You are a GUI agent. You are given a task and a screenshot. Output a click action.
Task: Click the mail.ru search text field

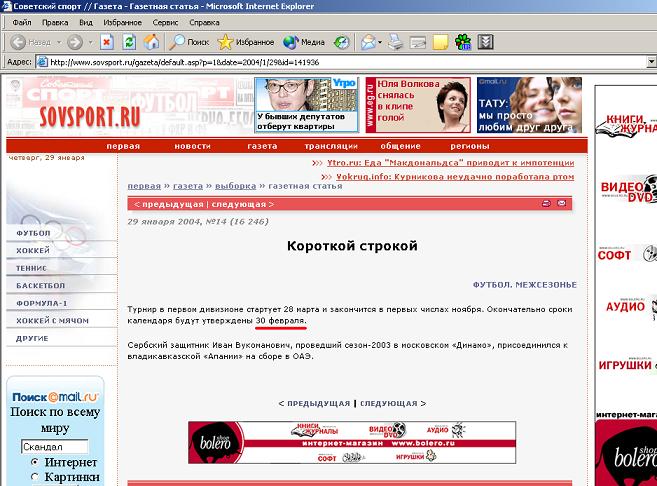pos(54,446)
